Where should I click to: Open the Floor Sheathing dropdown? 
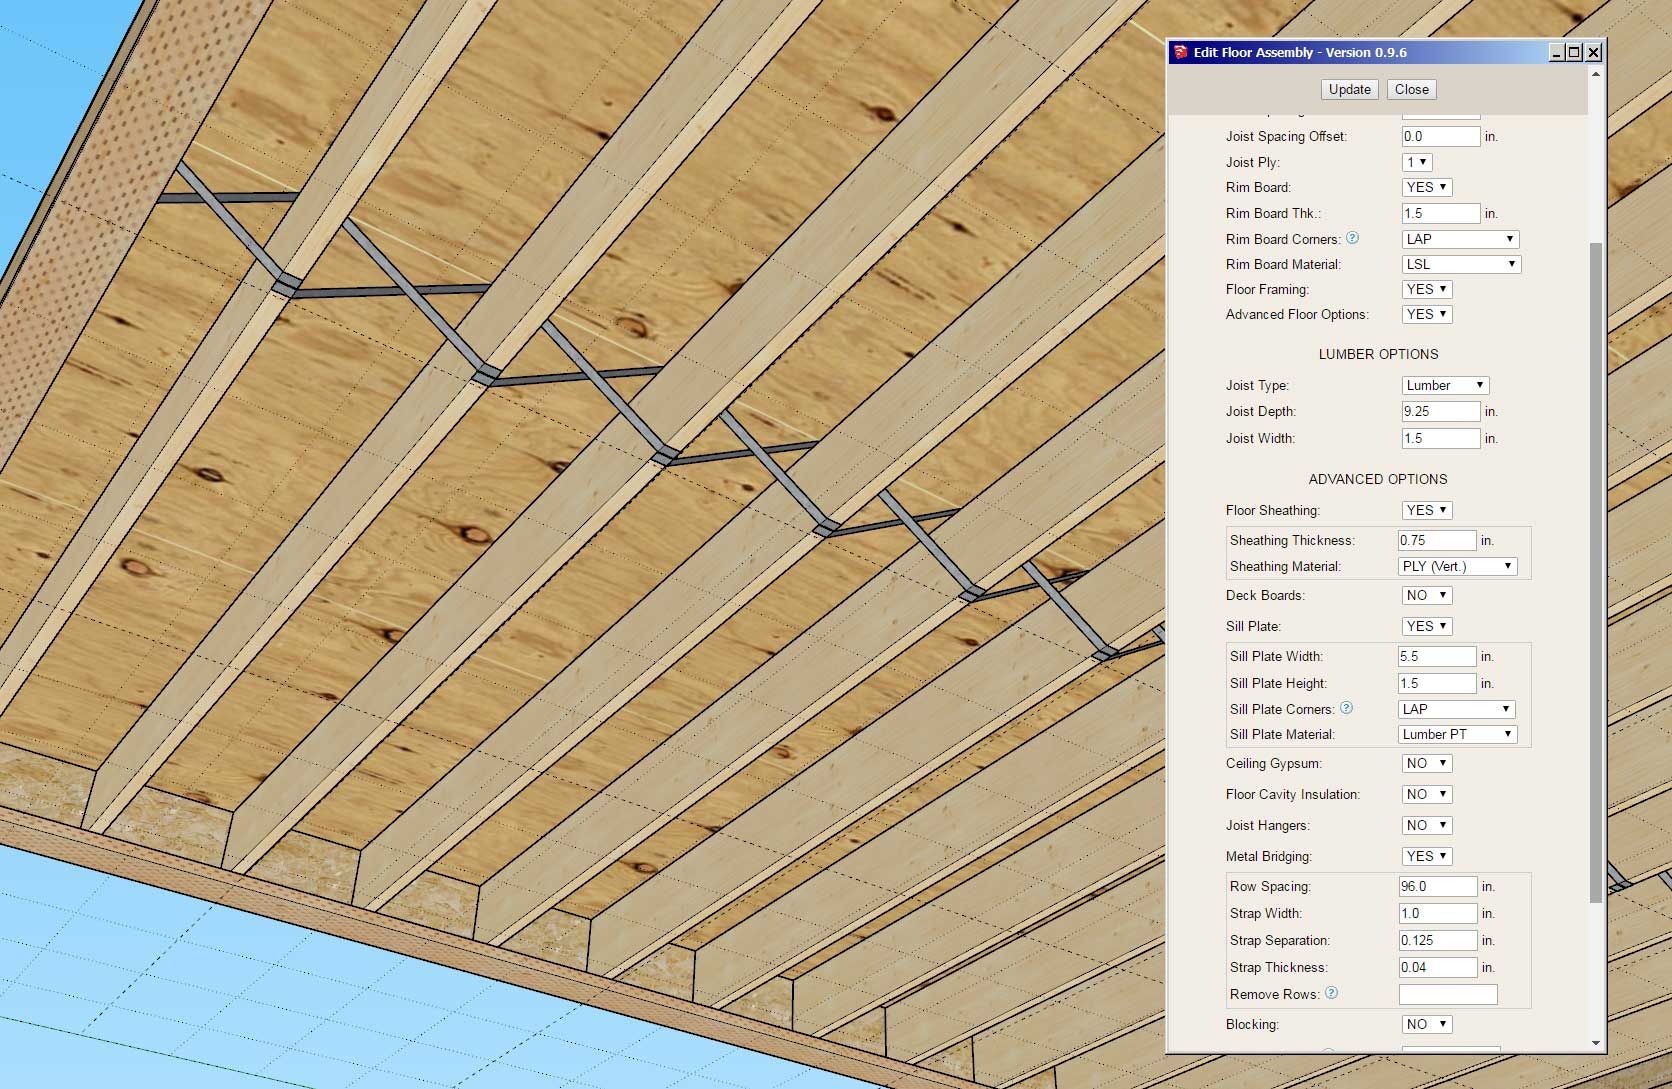tap(1427, 510)
